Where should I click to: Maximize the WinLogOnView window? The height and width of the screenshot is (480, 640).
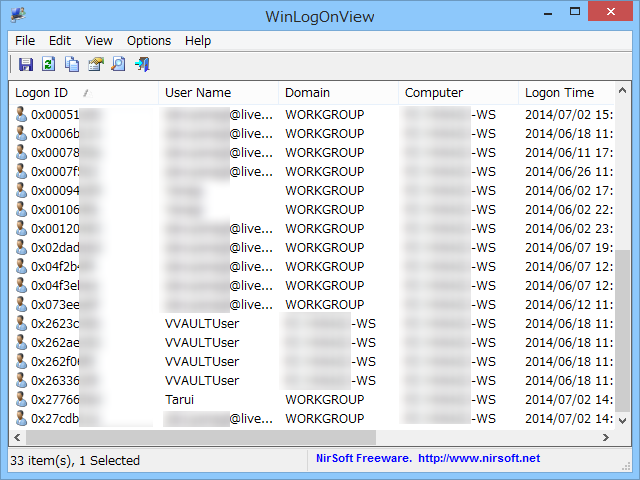tap(575, 11)
